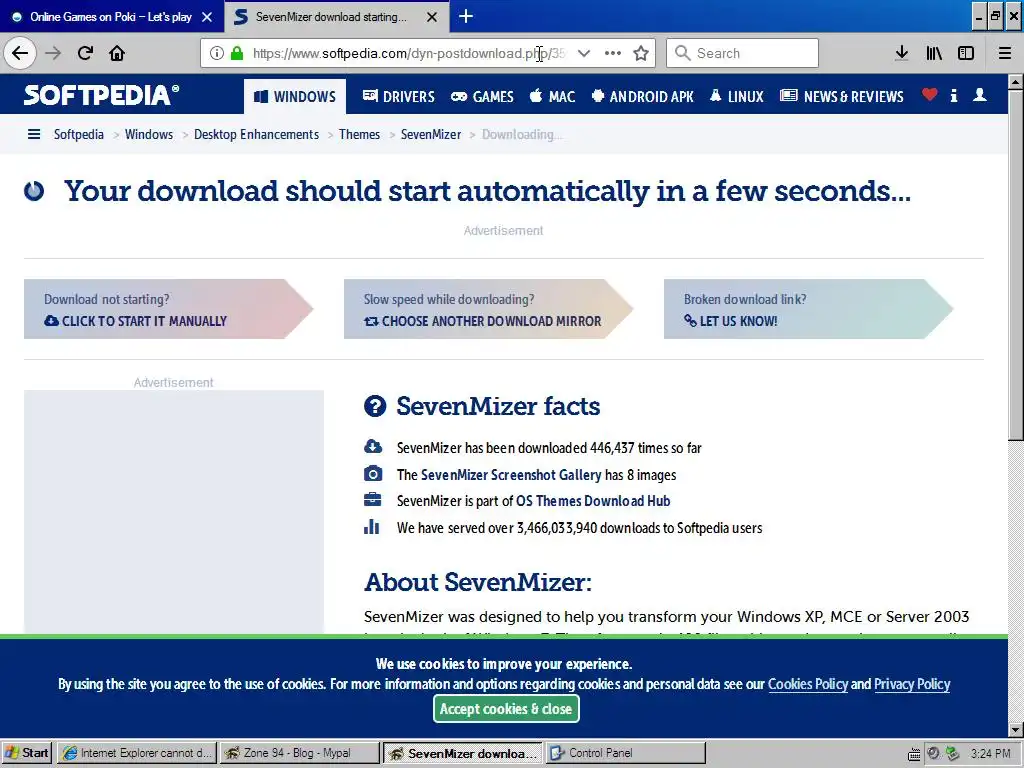Screen dimensions: 1024x768
Task: Reload the current page
Action: pyautogui.click(x=85, y=53)
